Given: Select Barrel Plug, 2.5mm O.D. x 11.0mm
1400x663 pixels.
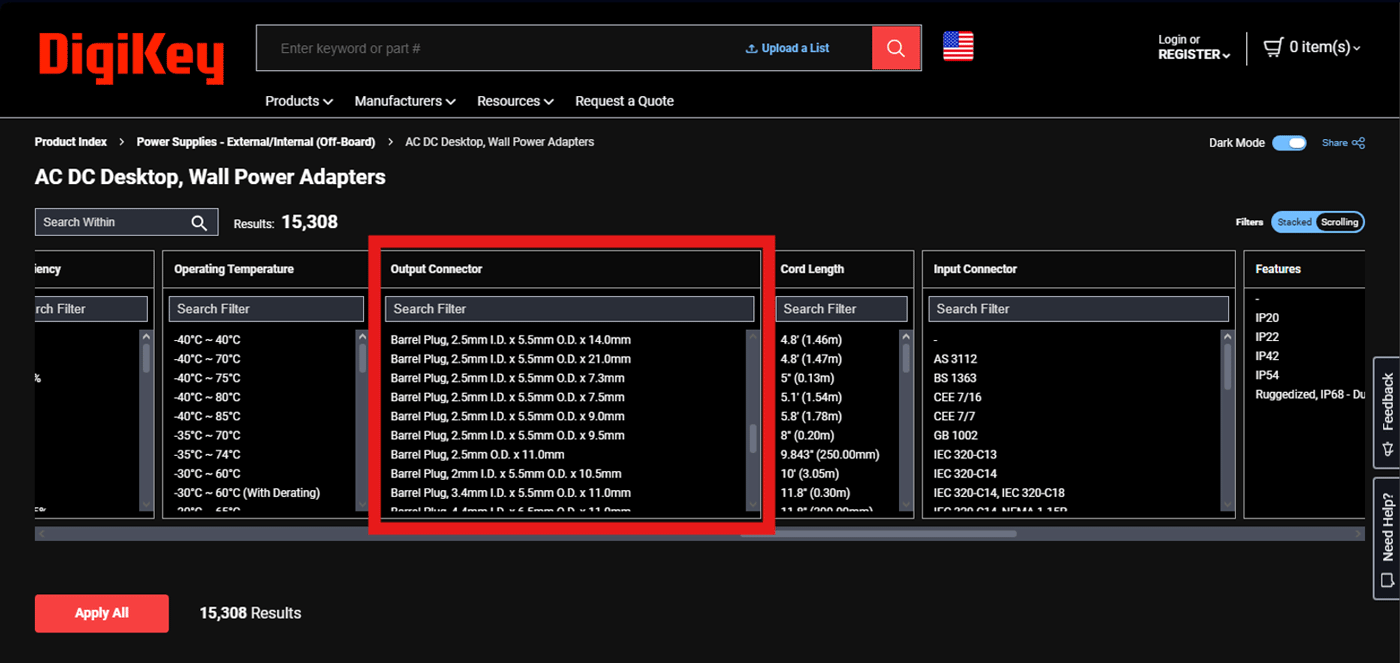Looking at the screenshot, I should click(478, 455).
